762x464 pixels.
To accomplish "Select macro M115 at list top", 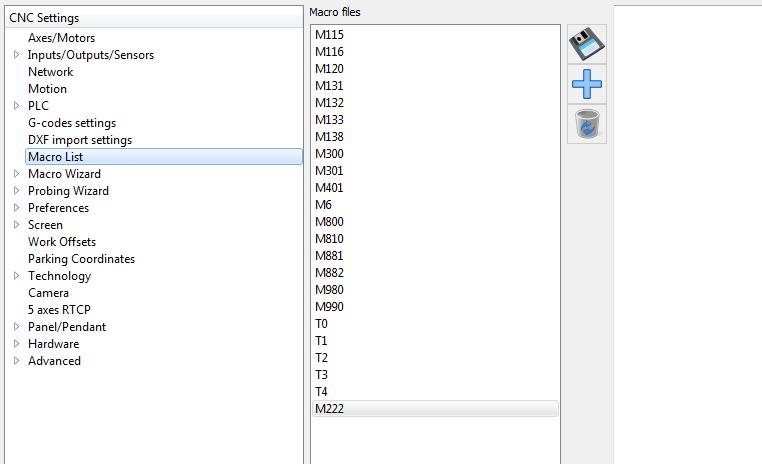I will 329,35.
